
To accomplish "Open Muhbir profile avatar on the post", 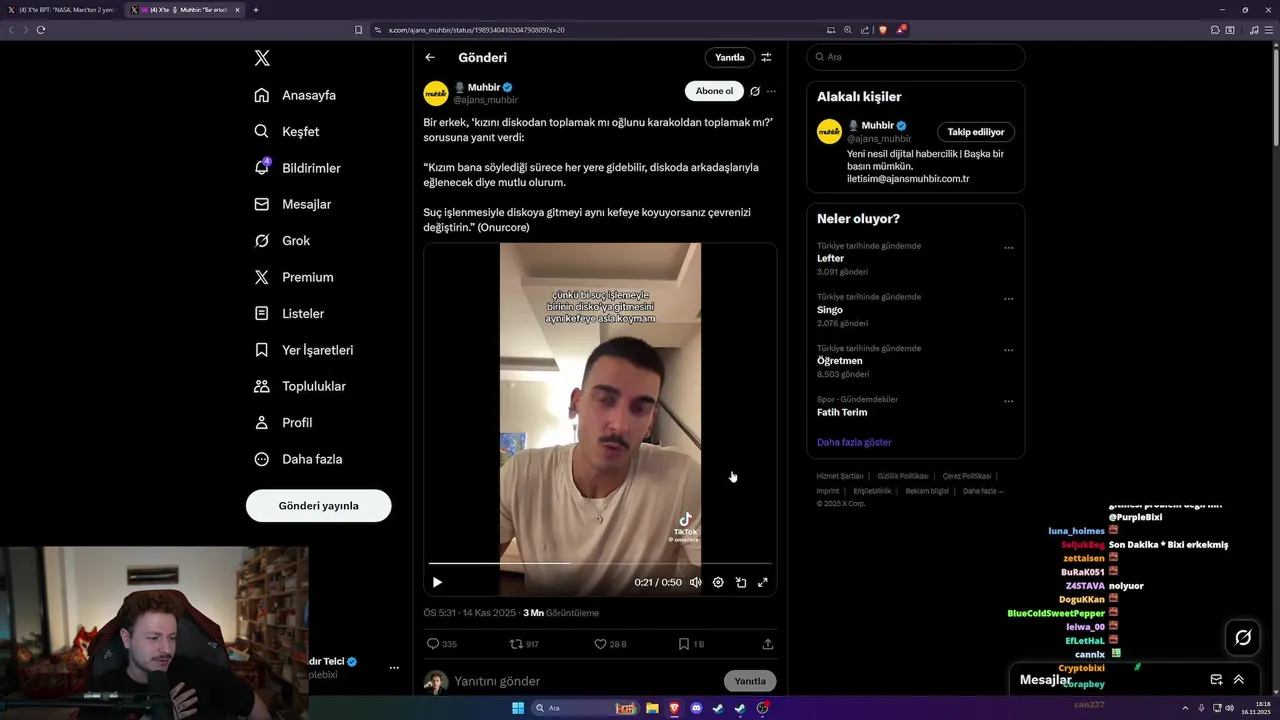I will 436,94.
